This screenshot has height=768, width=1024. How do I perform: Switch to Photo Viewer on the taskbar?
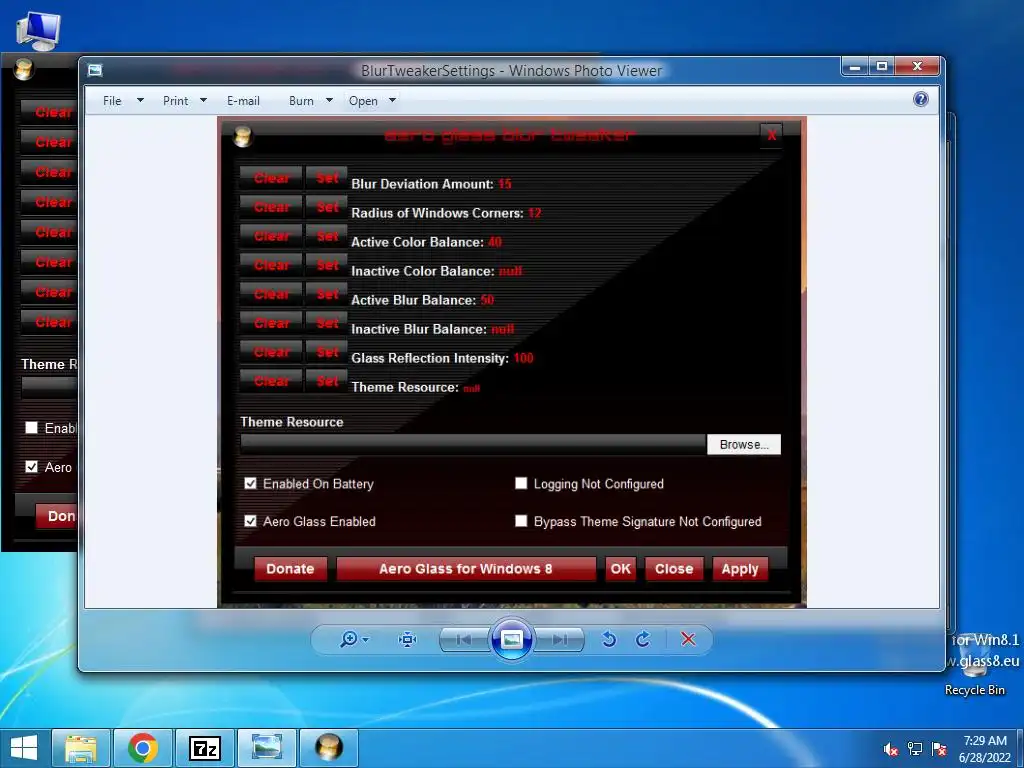[x=267, y=748]
